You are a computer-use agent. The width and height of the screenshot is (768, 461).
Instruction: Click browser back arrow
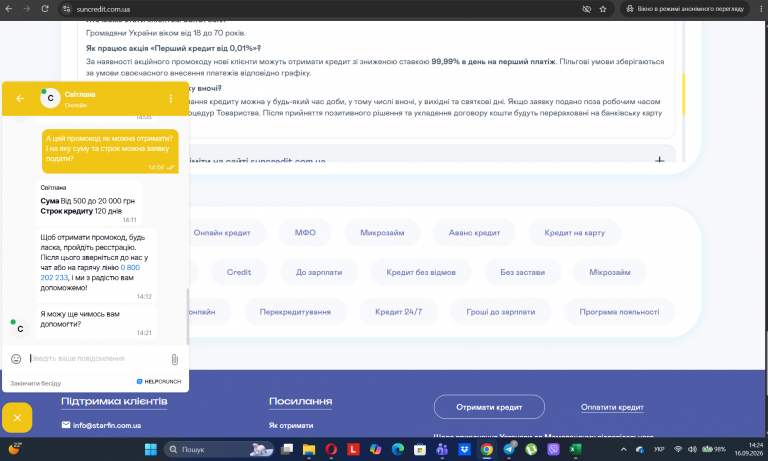pyautogui.click(x=9, y=9)
